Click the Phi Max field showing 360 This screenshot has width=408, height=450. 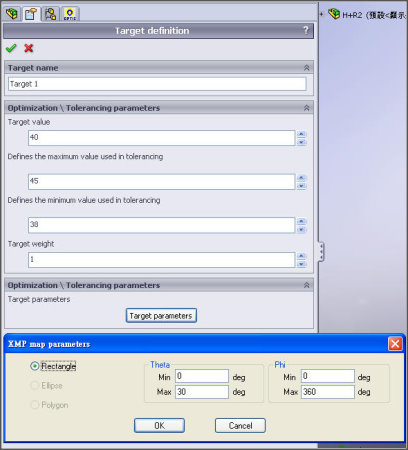[x=328, y=392]
